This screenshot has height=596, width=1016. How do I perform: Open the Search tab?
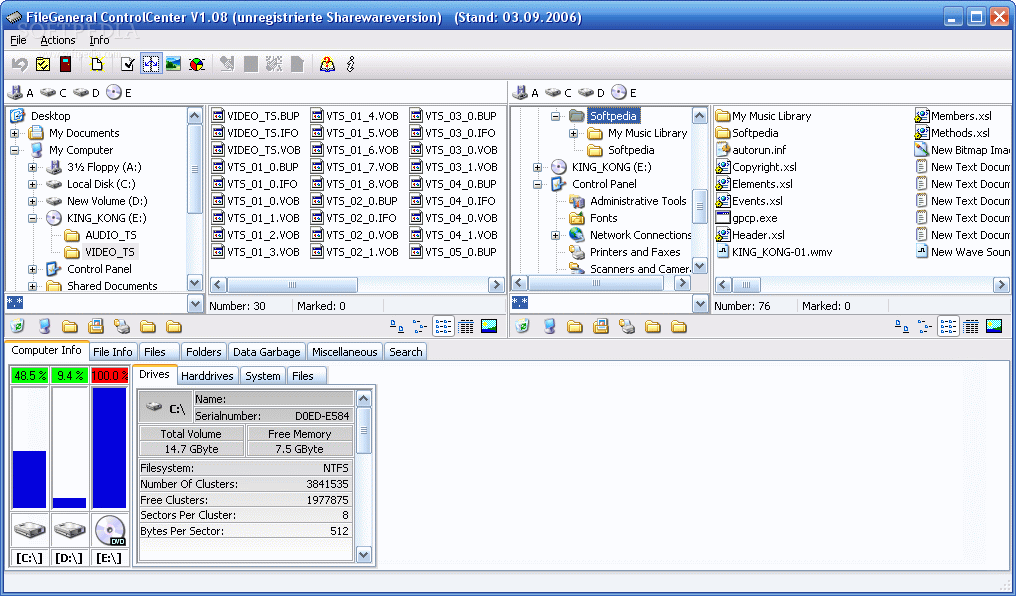pos(406,352)
